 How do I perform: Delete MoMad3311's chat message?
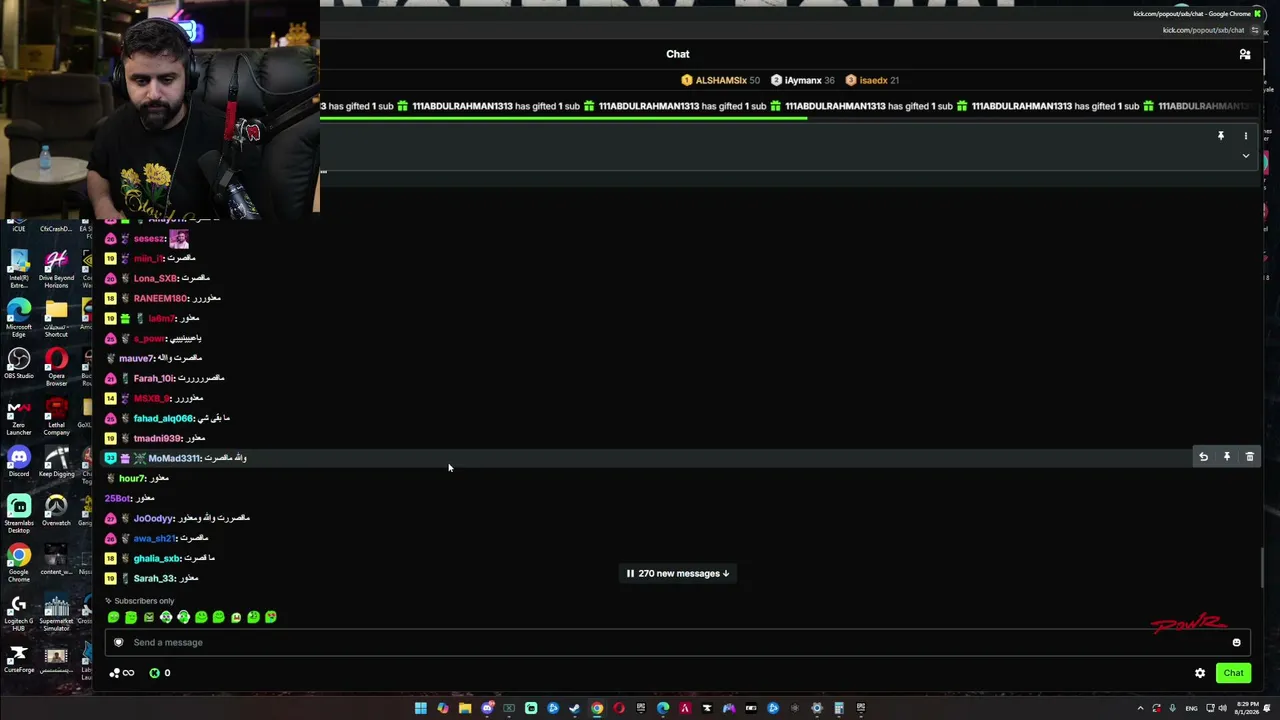click(1250, 457)
